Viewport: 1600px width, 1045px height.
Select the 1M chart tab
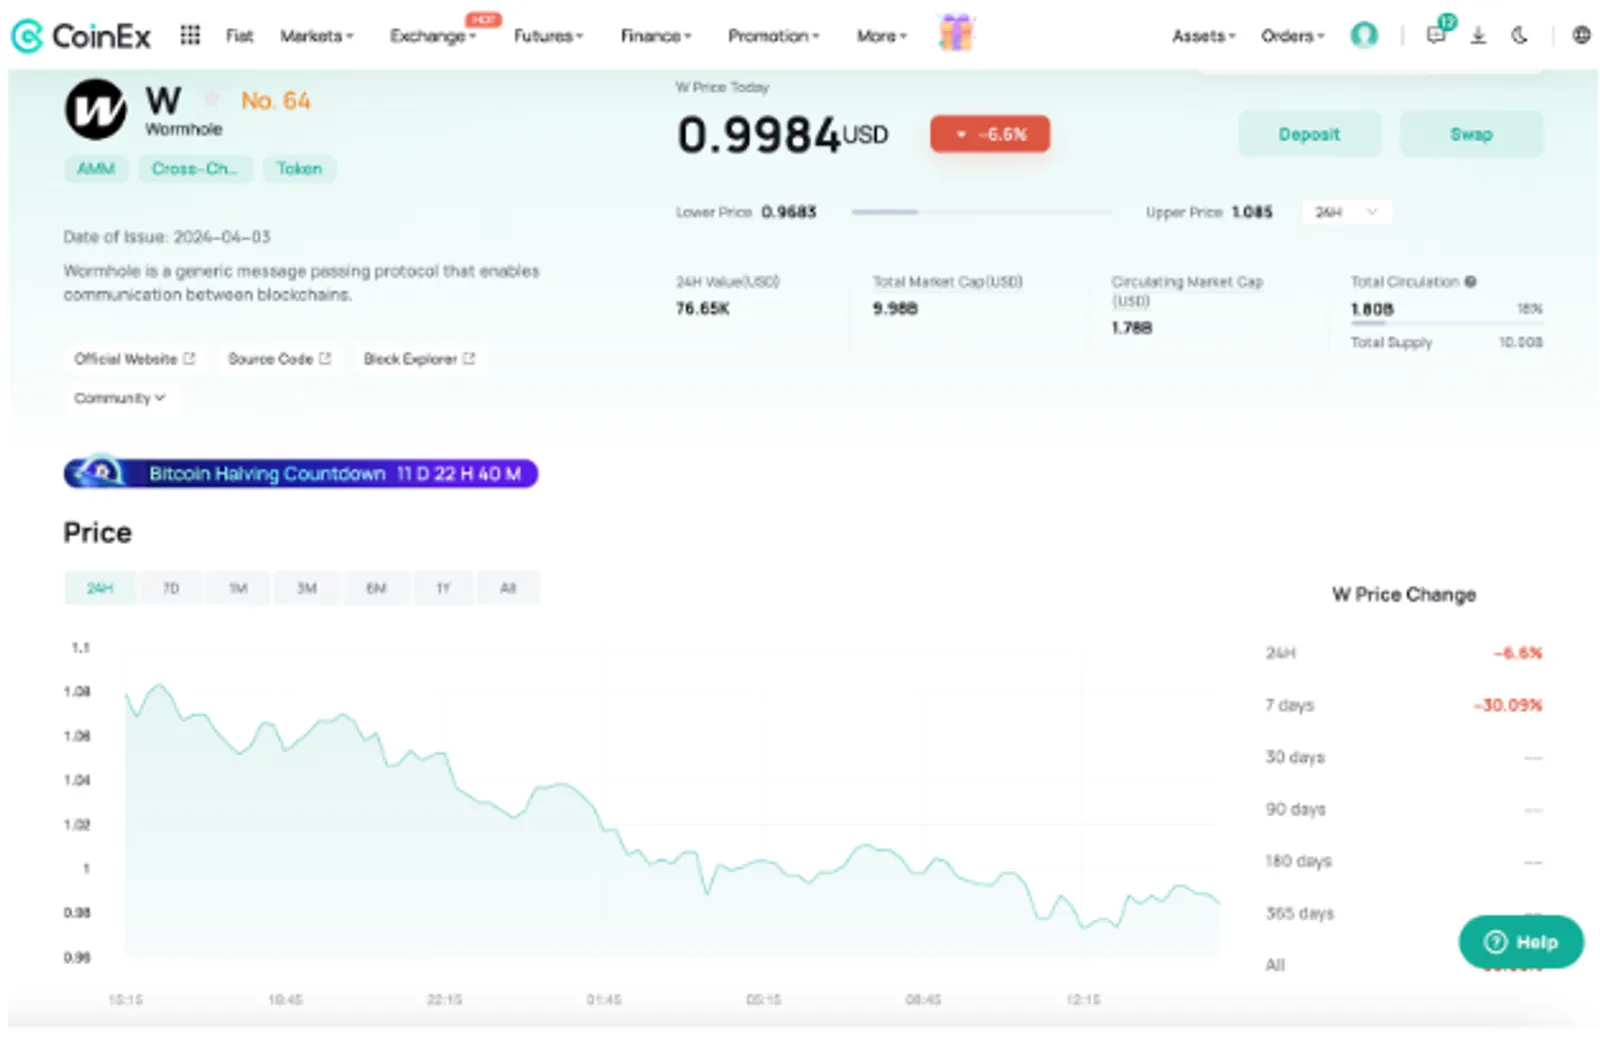238,588
